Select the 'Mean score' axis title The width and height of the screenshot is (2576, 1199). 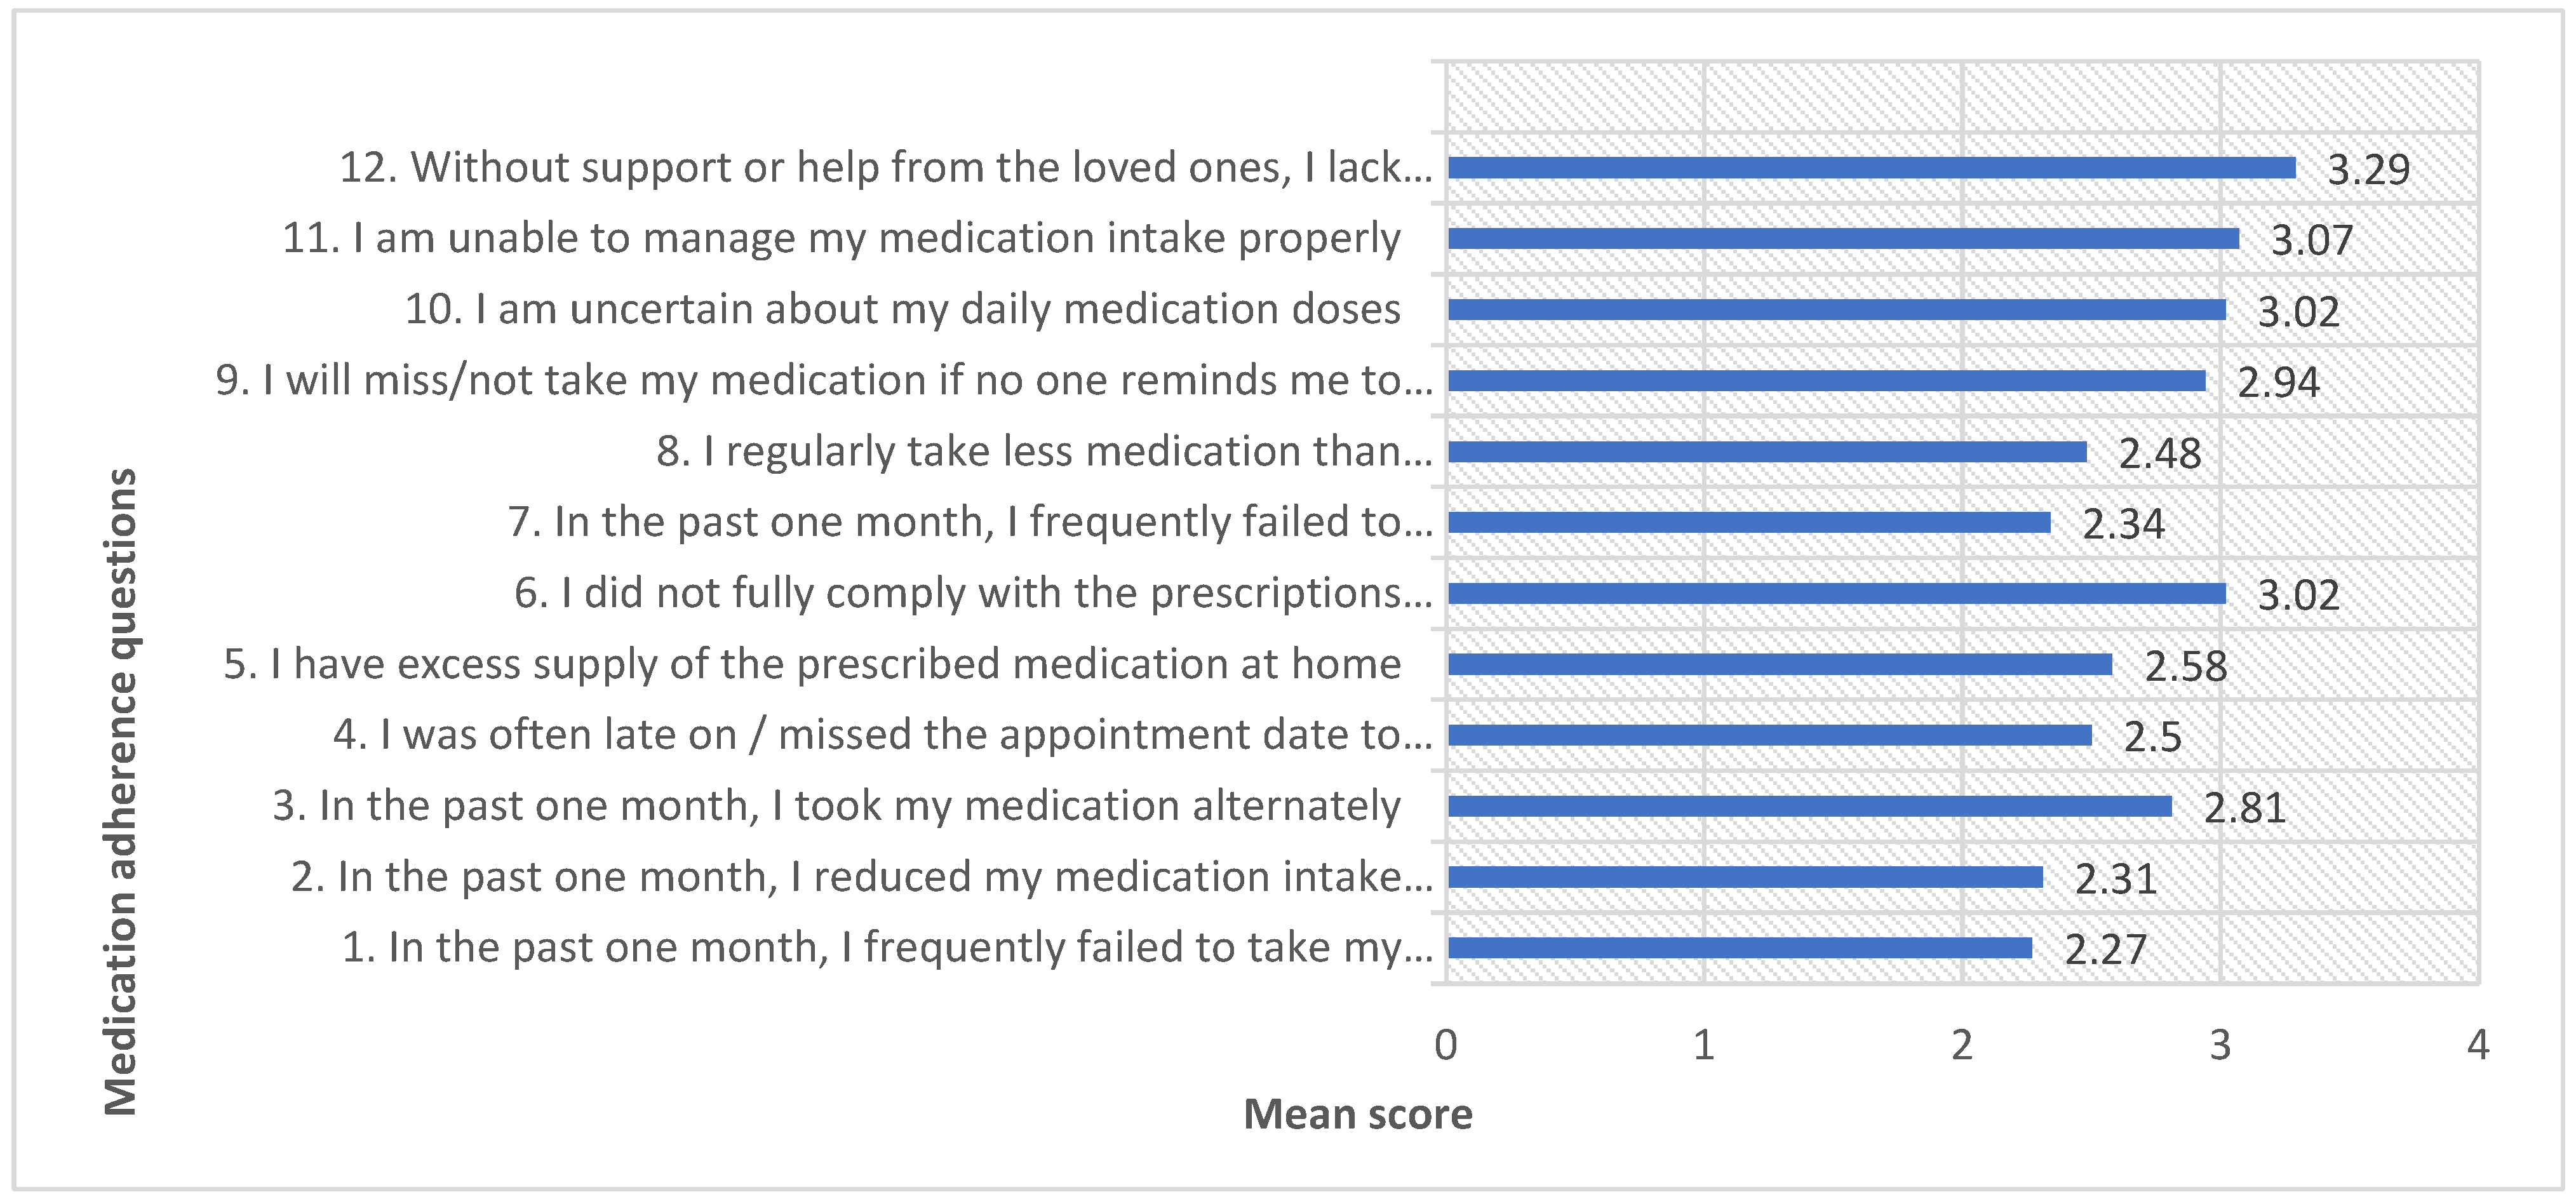pos(1357,1115)
